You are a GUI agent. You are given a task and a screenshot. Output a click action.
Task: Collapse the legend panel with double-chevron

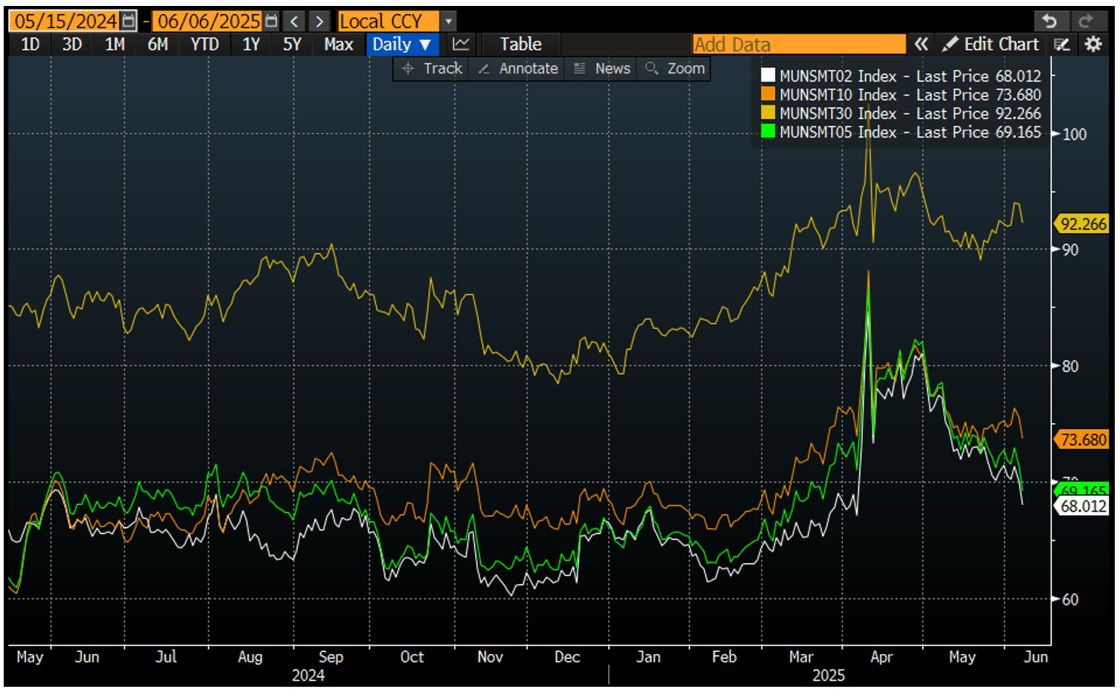pyautogui.click(x=921, y=44)
